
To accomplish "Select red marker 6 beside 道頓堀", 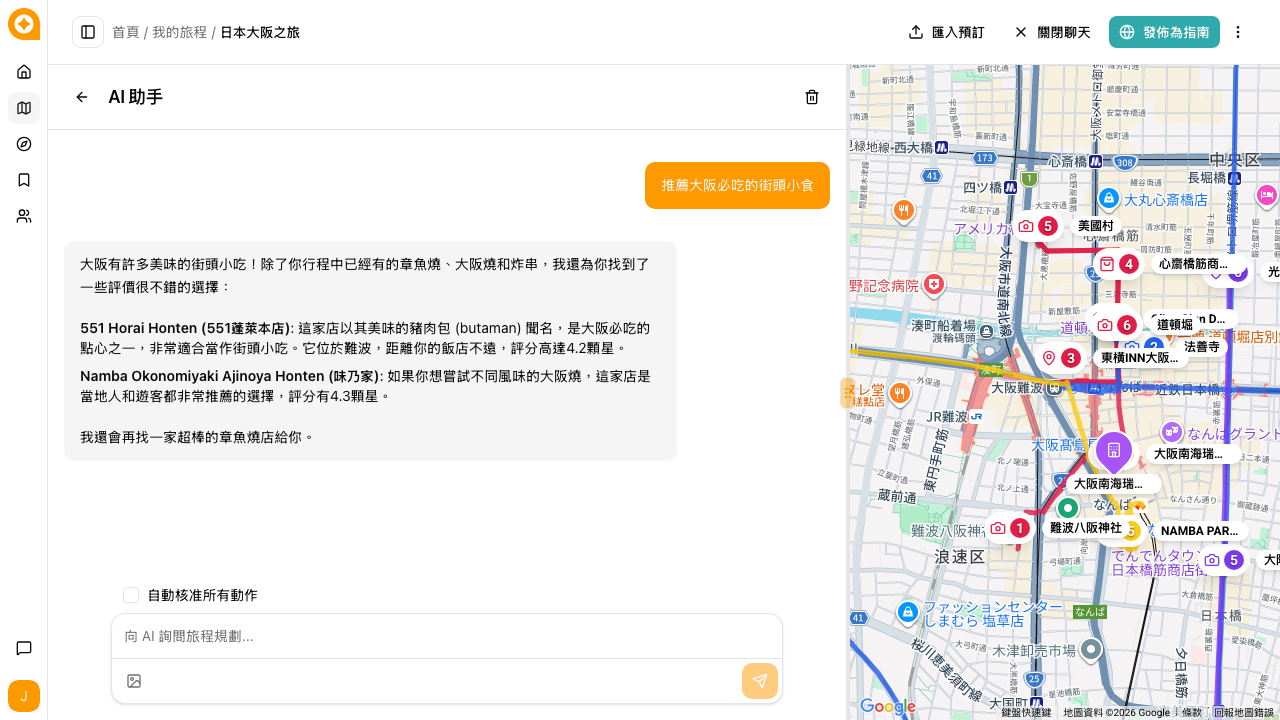I will point(1115,325).
